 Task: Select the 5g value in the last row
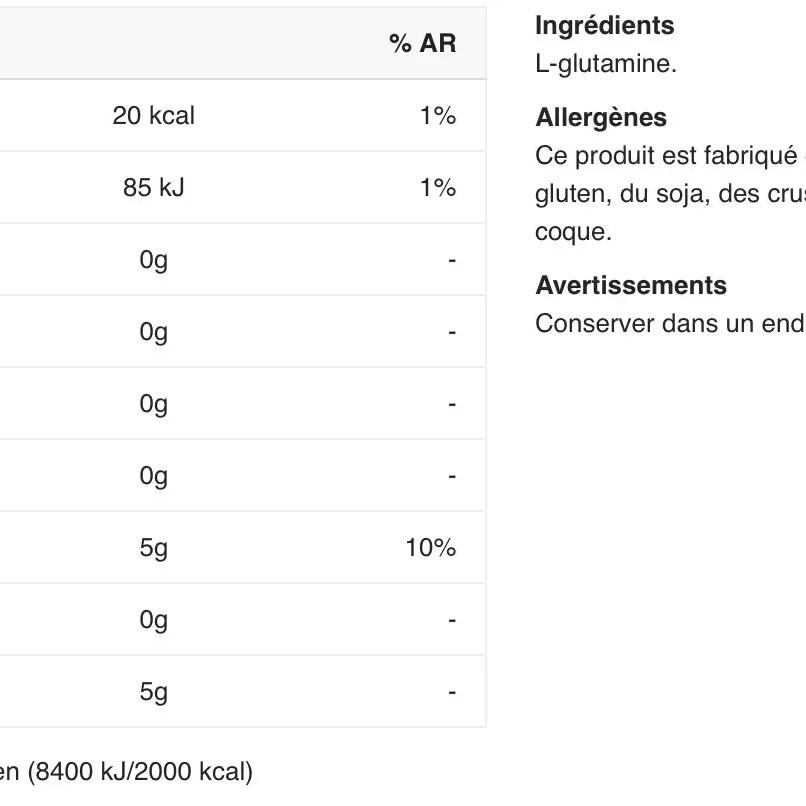point(153,692)
